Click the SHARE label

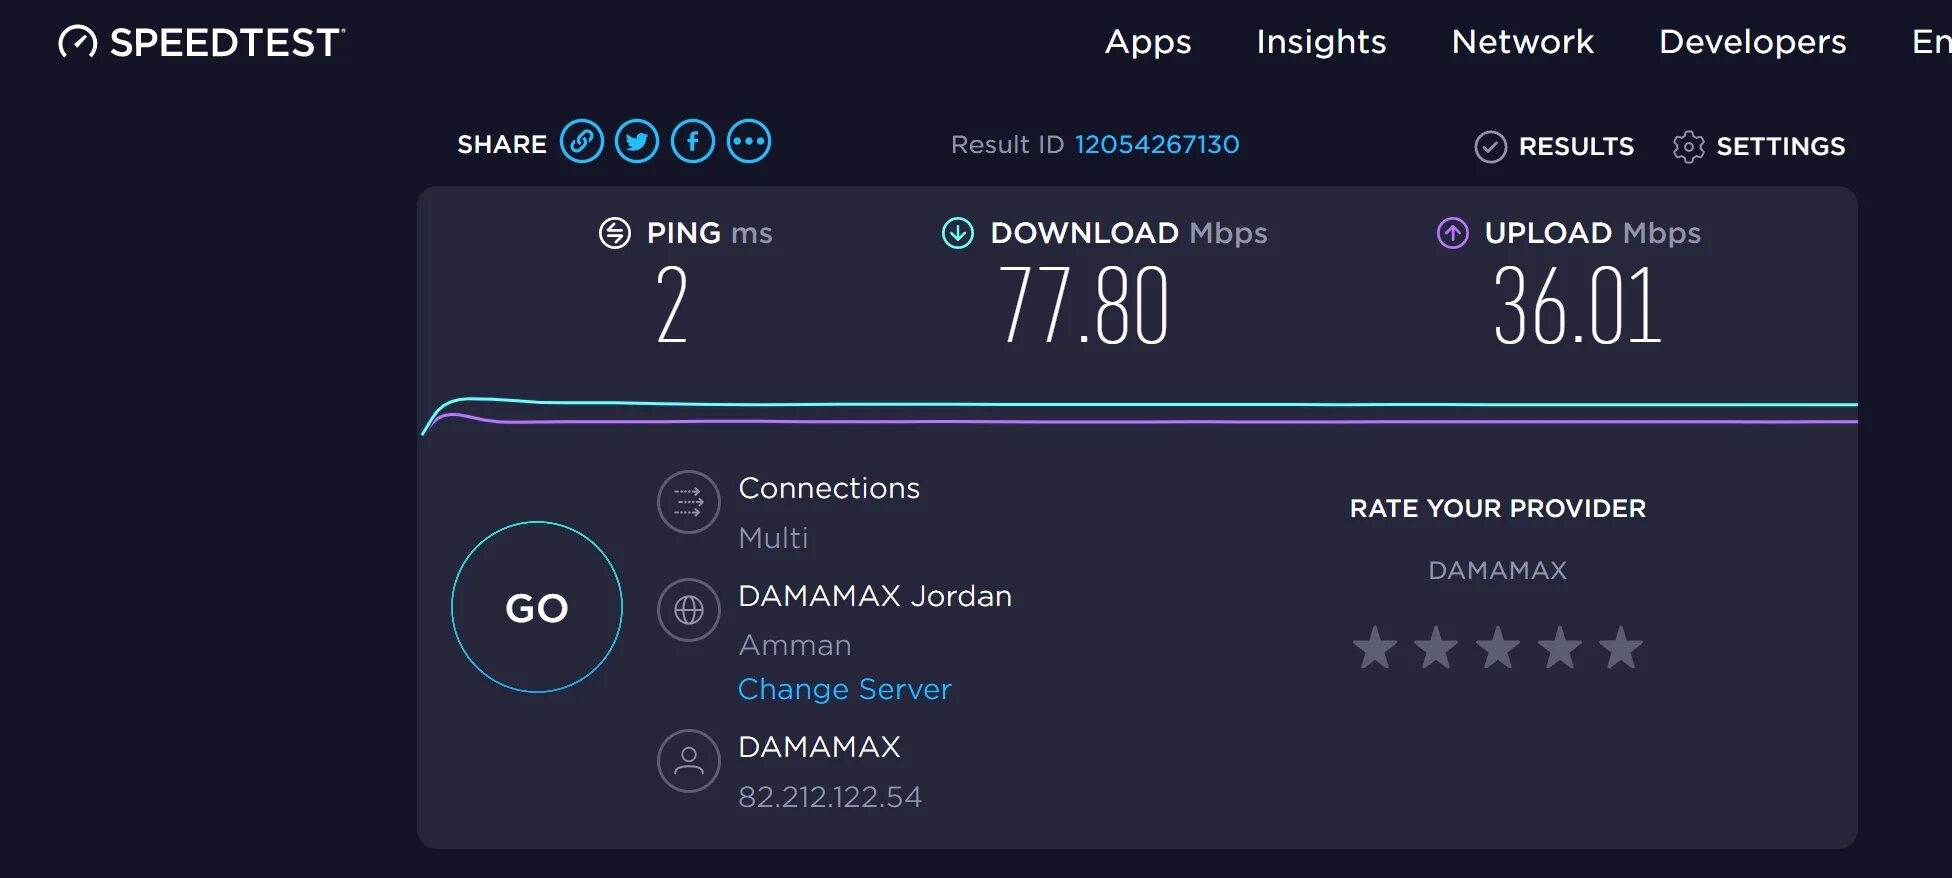[x=502, y=145]
